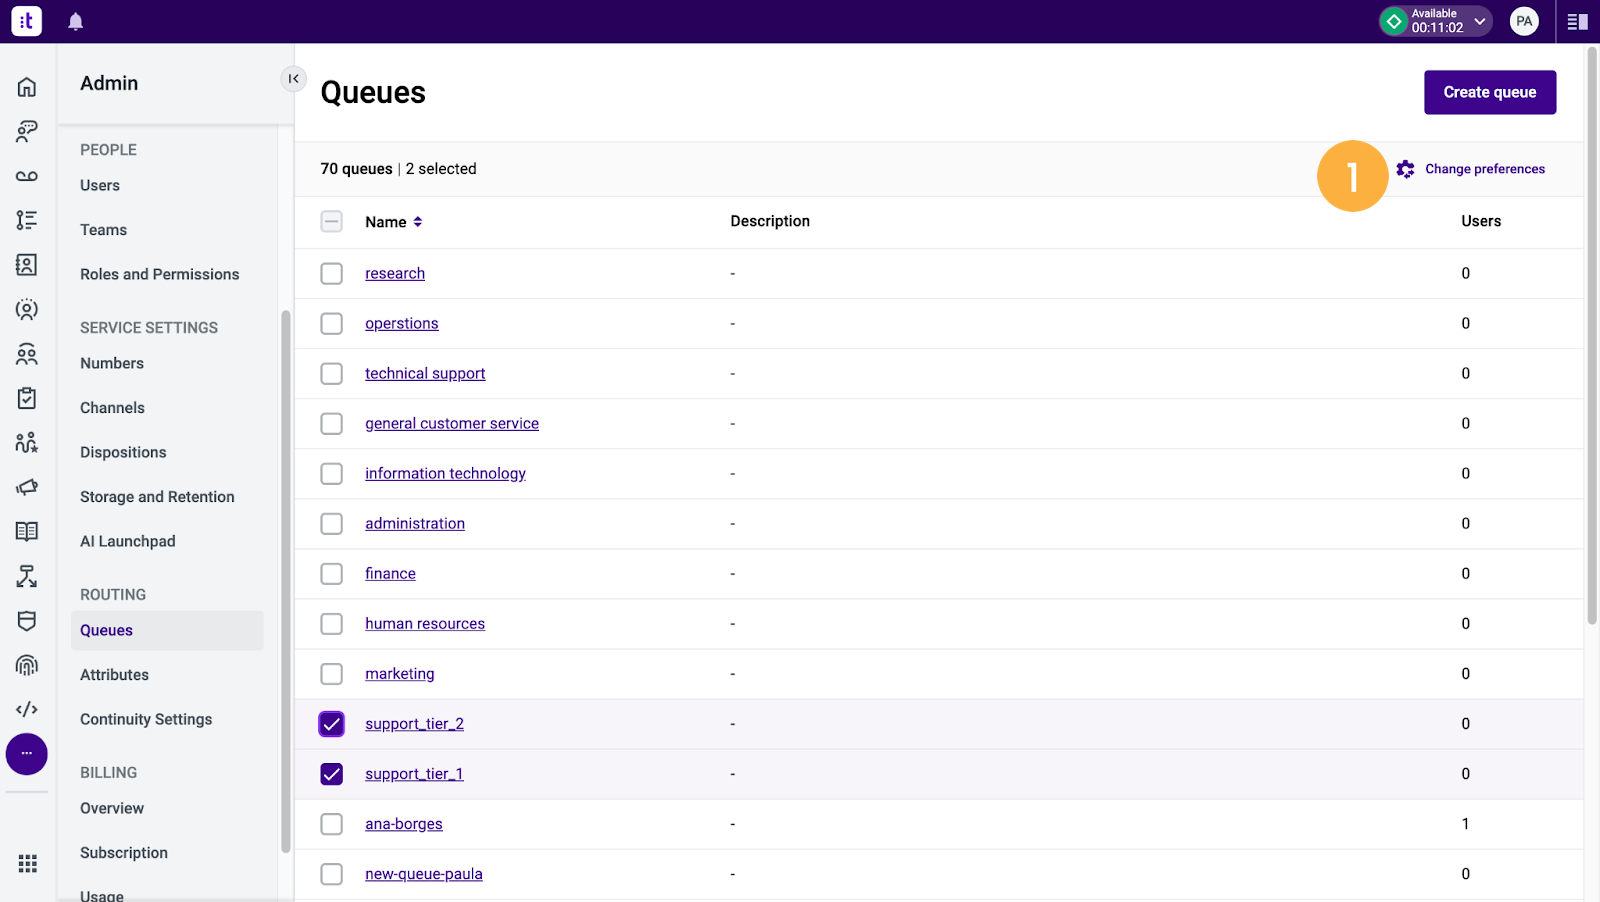
Task: Check the marketing queue checkbox
Action: [x=332, y=674]
